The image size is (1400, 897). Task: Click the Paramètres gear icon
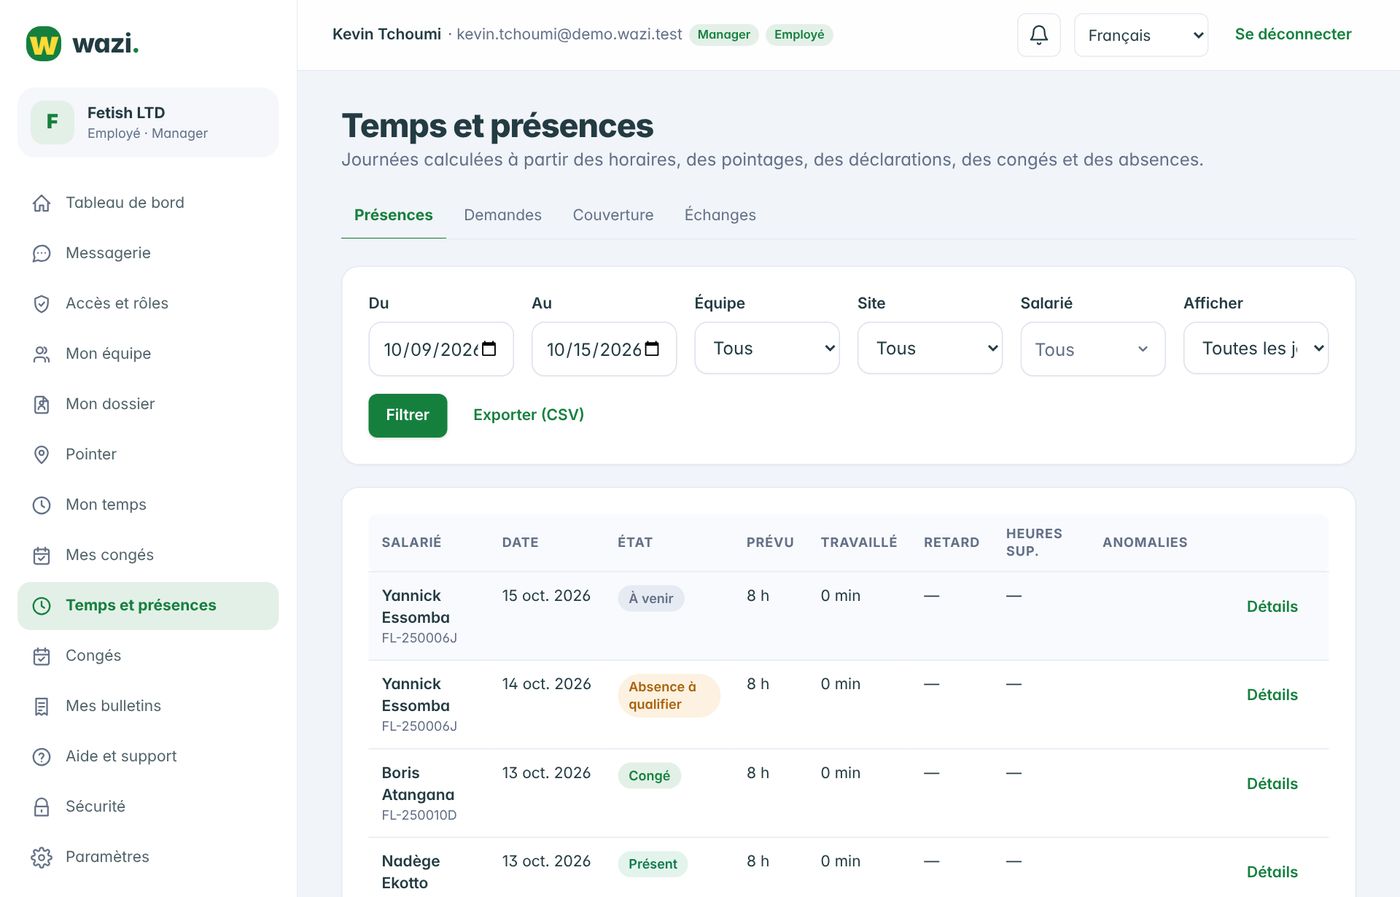[41, 857]
